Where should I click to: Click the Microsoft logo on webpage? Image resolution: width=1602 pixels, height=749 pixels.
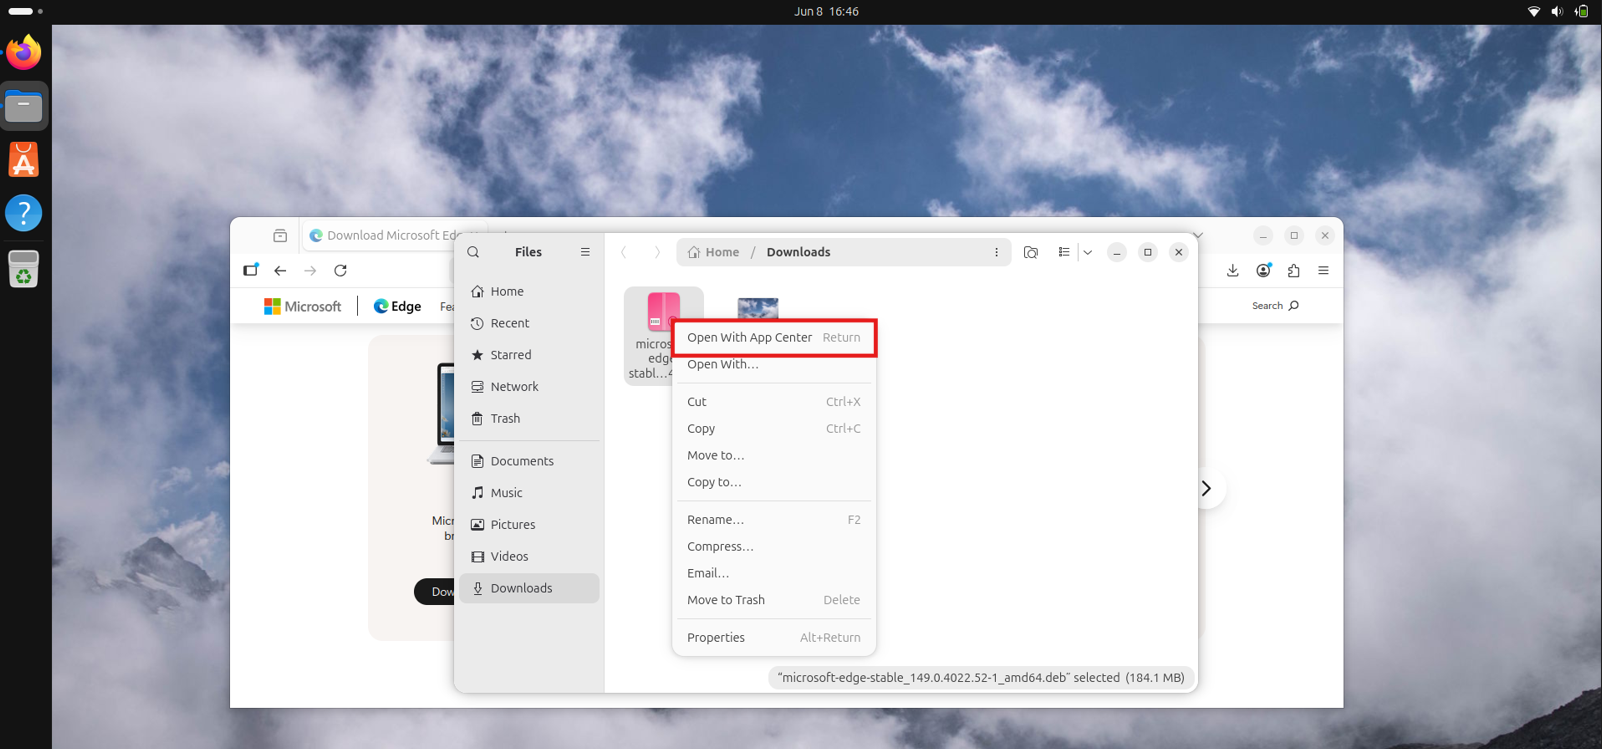(x=302, y=307)
